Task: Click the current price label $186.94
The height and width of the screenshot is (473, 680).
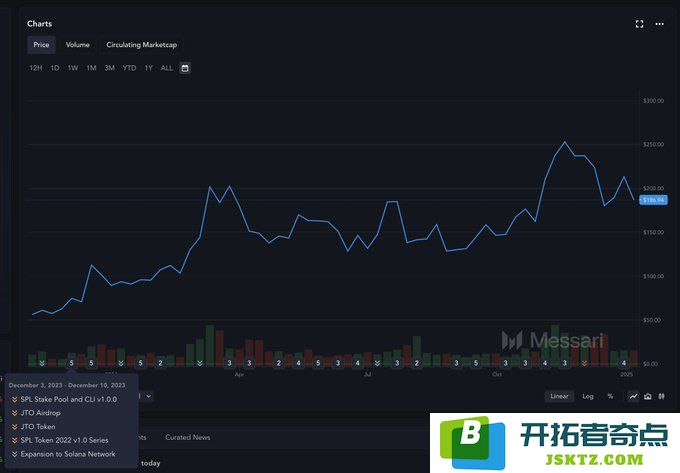Action: pos(653,200)
